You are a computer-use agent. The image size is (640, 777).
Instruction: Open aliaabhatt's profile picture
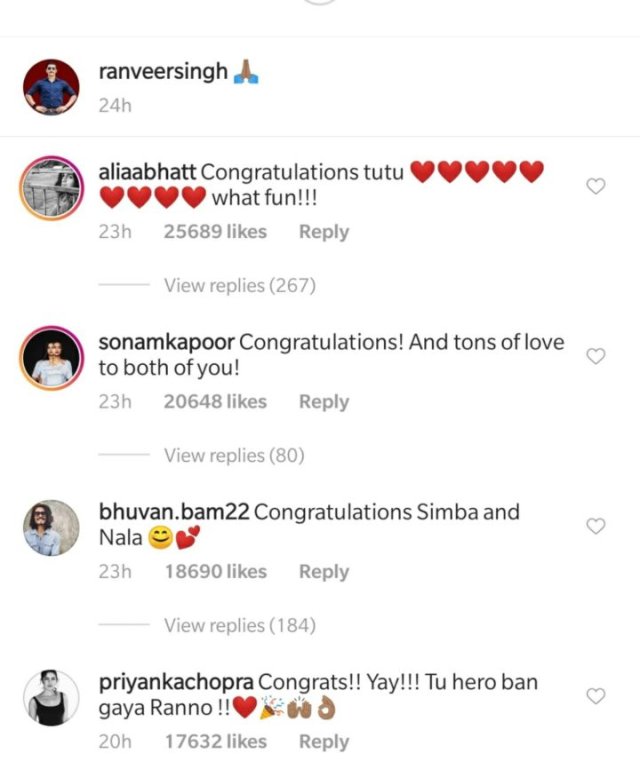click(51, 185)
